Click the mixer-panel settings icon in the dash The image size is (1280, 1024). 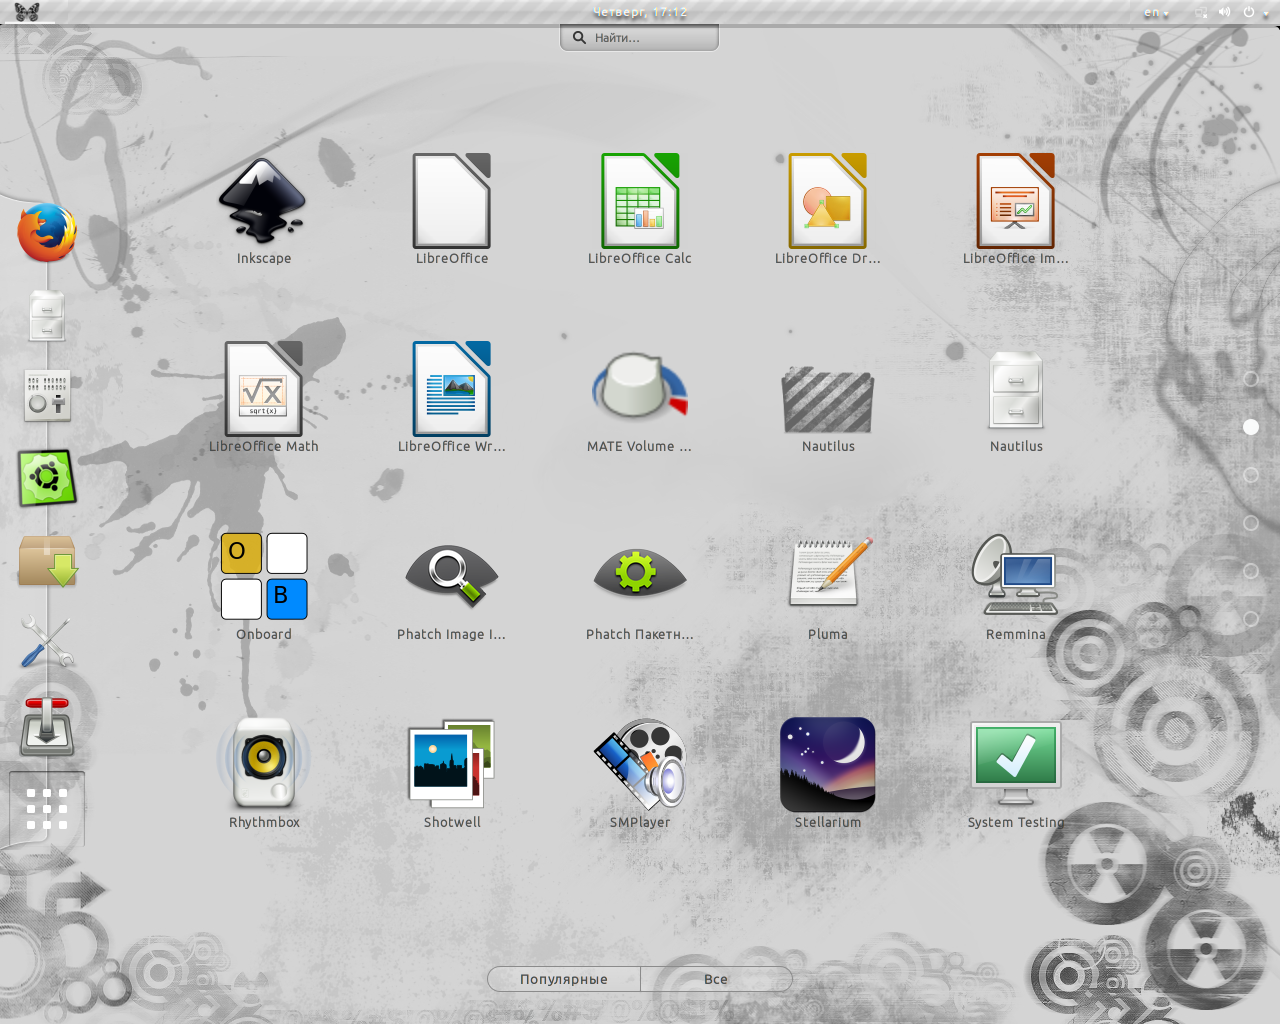pos(47,395)
